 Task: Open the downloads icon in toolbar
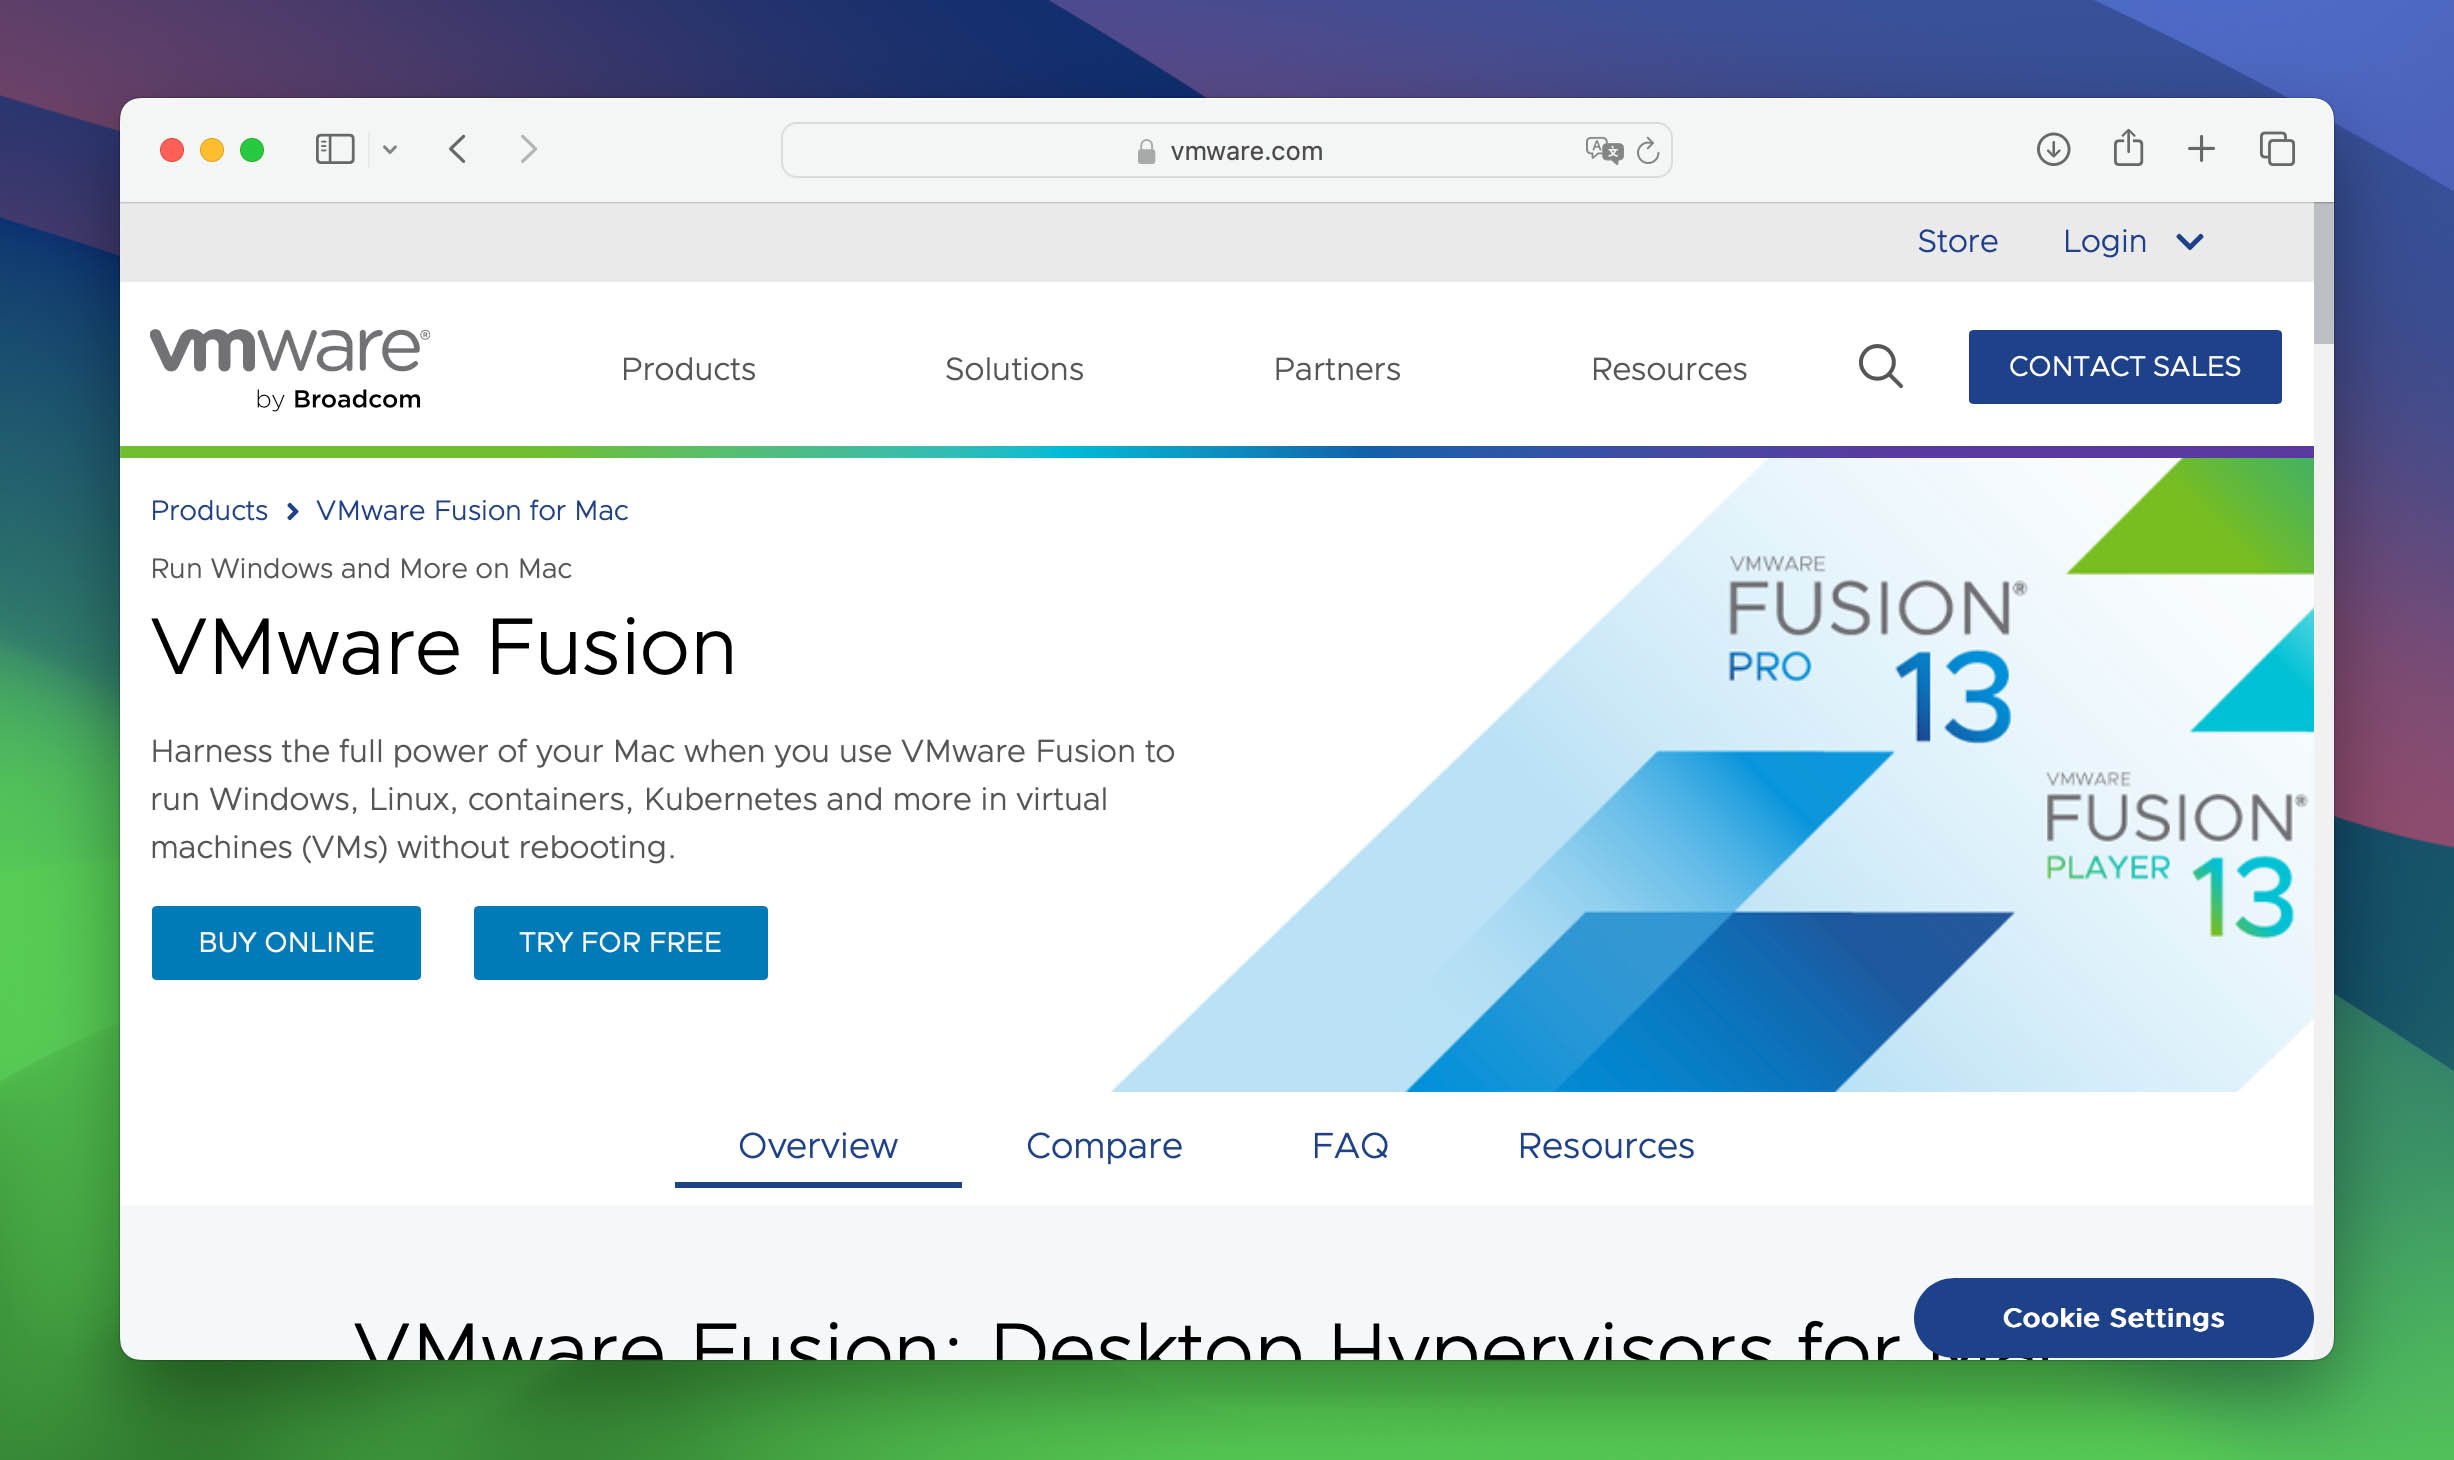tap(2053, 150)
